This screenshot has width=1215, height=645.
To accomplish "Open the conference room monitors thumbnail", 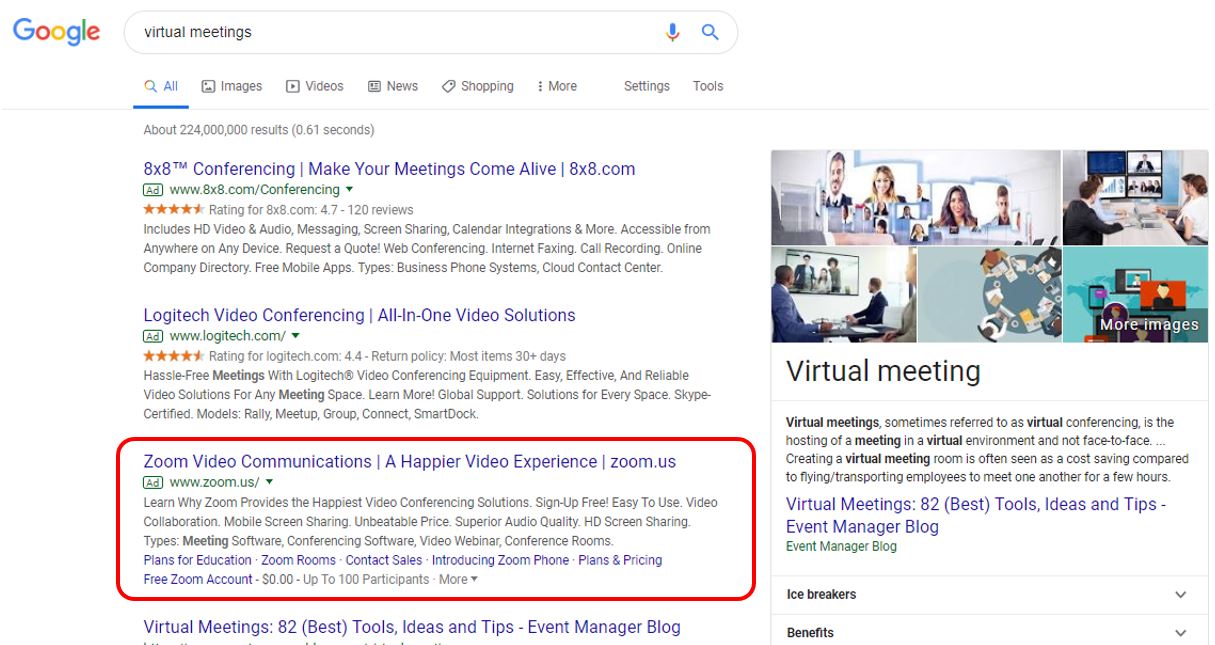I will click(x=1135, y=197).
